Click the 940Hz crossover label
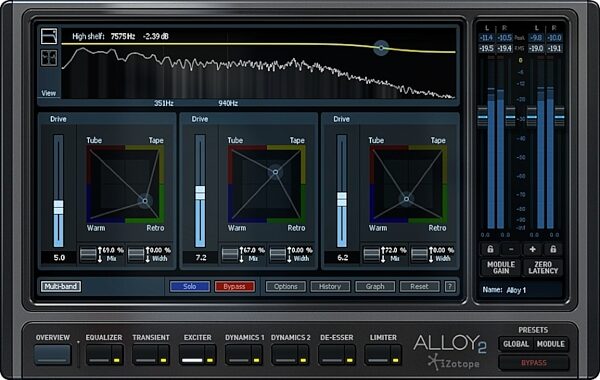This screenshot has width=600, height=380. click(x=228, y=103)
